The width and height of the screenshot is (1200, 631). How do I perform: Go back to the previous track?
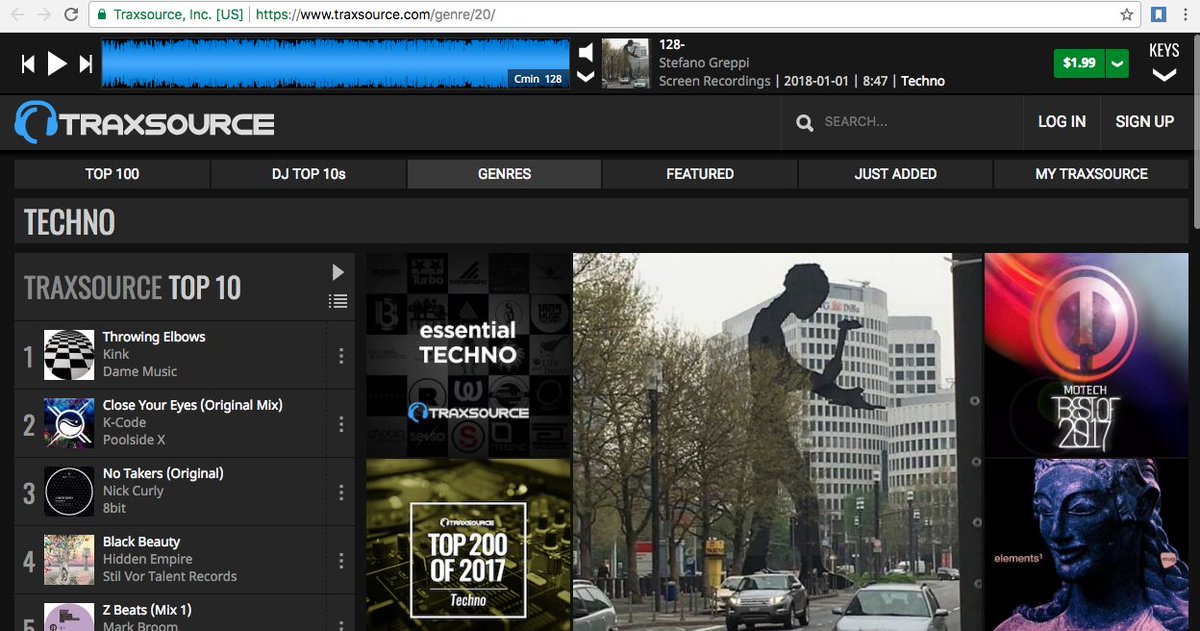pyautogui.click(x=26, y=62)
